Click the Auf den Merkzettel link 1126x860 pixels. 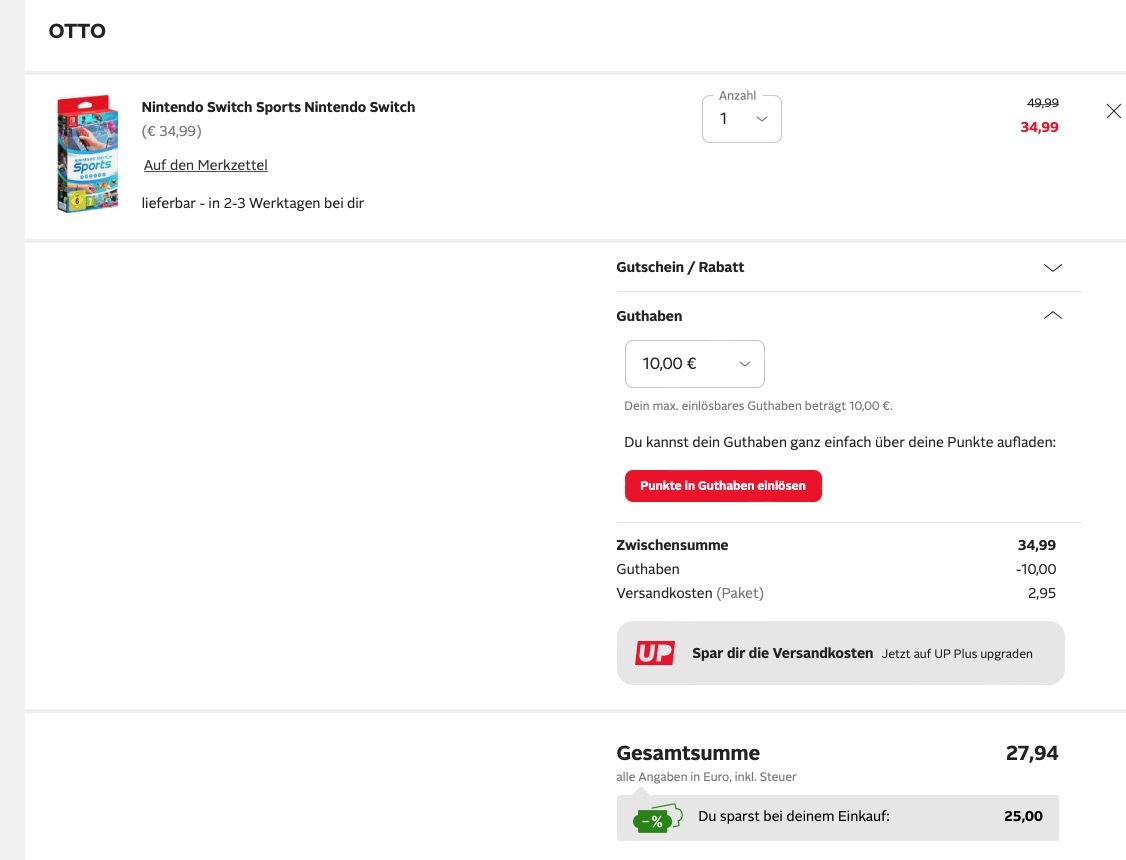click(x=205, y=165)
